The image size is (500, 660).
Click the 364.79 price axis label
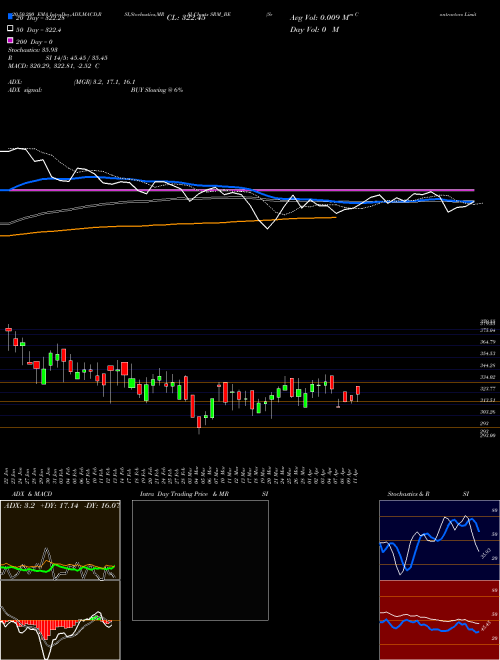489,342
